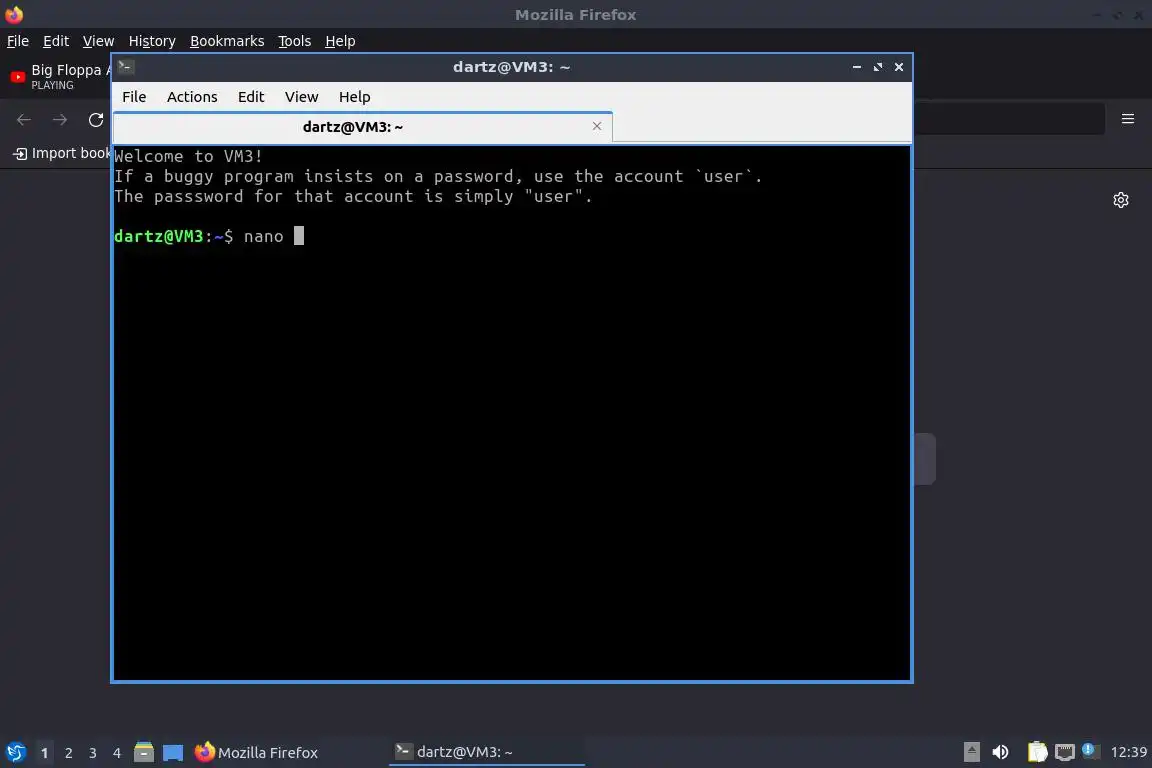
Task: Open Firefox Bookmarks menu
Action: (227, 41)
